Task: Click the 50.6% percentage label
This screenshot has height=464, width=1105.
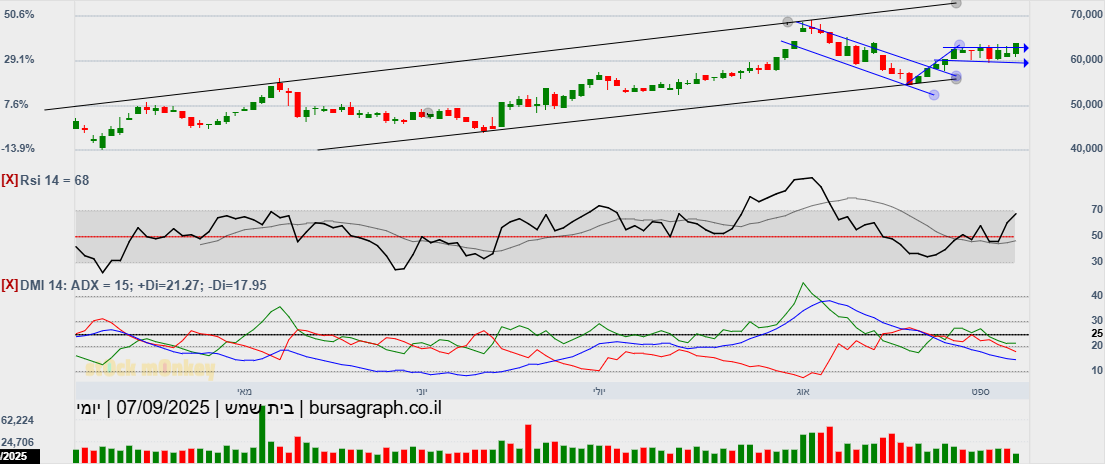Action: tap(19, 14)
